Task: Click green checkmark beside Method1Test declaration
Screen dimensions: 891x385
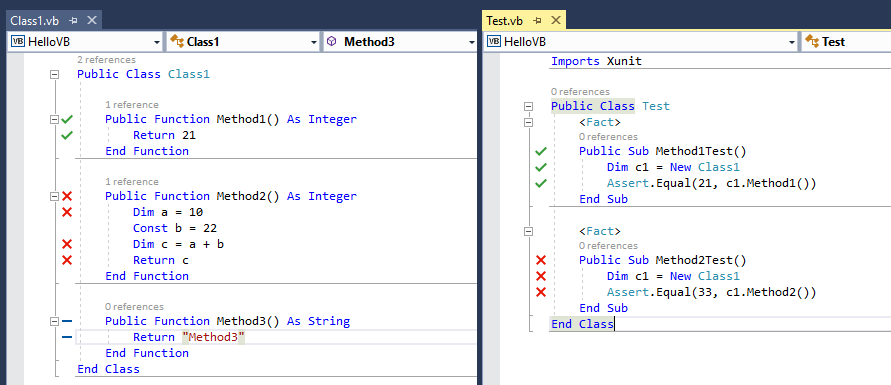Action: click(541, 151)
